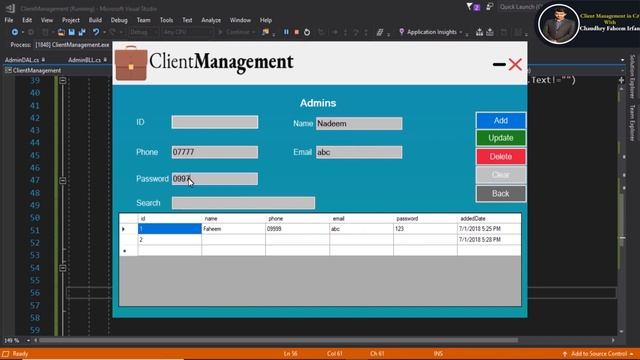This screenshot has width=640, height=360.
Task: Collapse the code region at line 39
Action: pyautogui.click(x=62, y=80)
